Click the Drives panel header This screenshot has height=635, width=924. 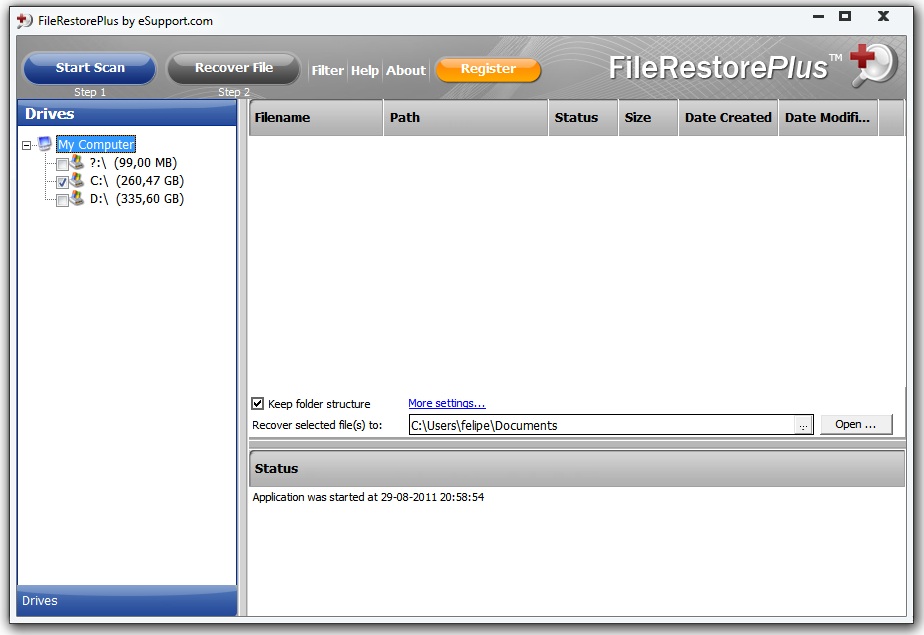click(127, 113)
